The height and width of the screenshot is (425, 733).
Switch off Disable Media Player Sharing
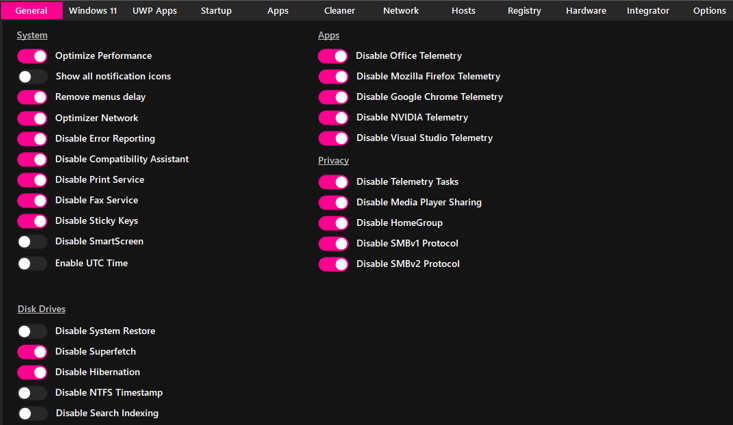[x=333, y=202]
